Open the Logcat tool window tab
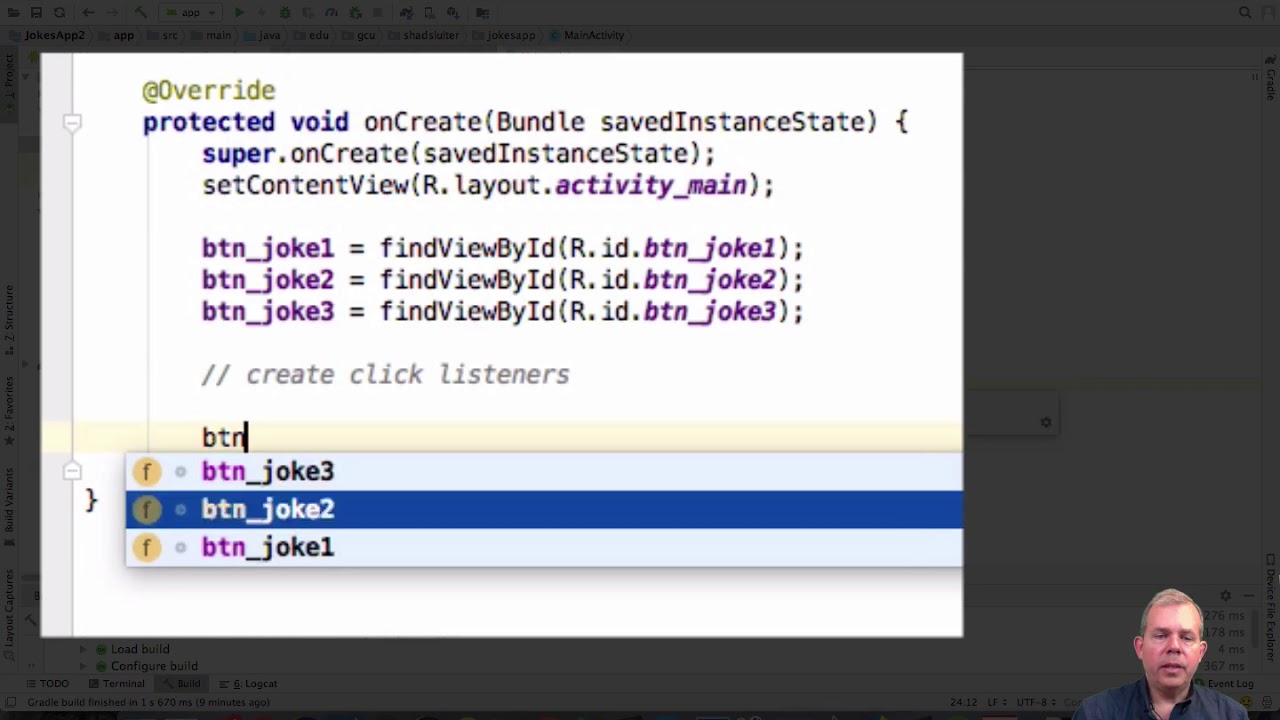This screenshot has width=1280, height=720. point(254,684)
